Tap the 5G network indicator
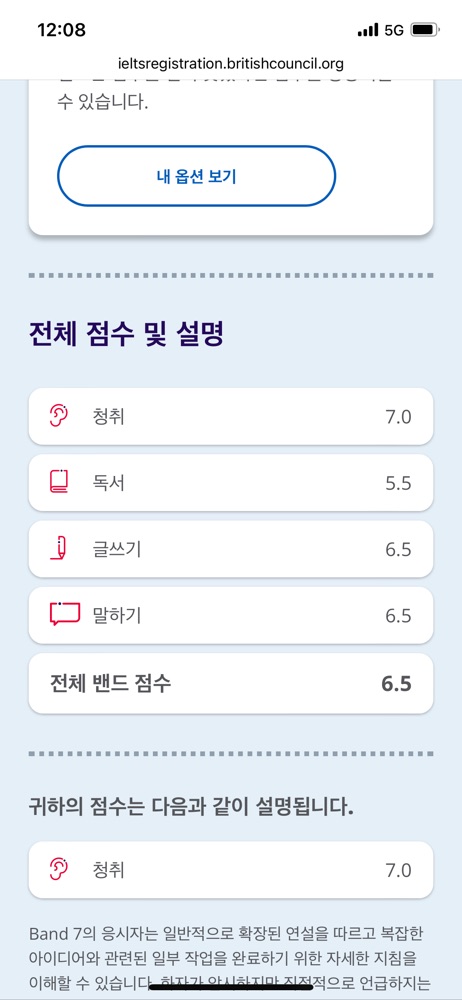This screenshot has height=1000, width=462. [394, 30]
